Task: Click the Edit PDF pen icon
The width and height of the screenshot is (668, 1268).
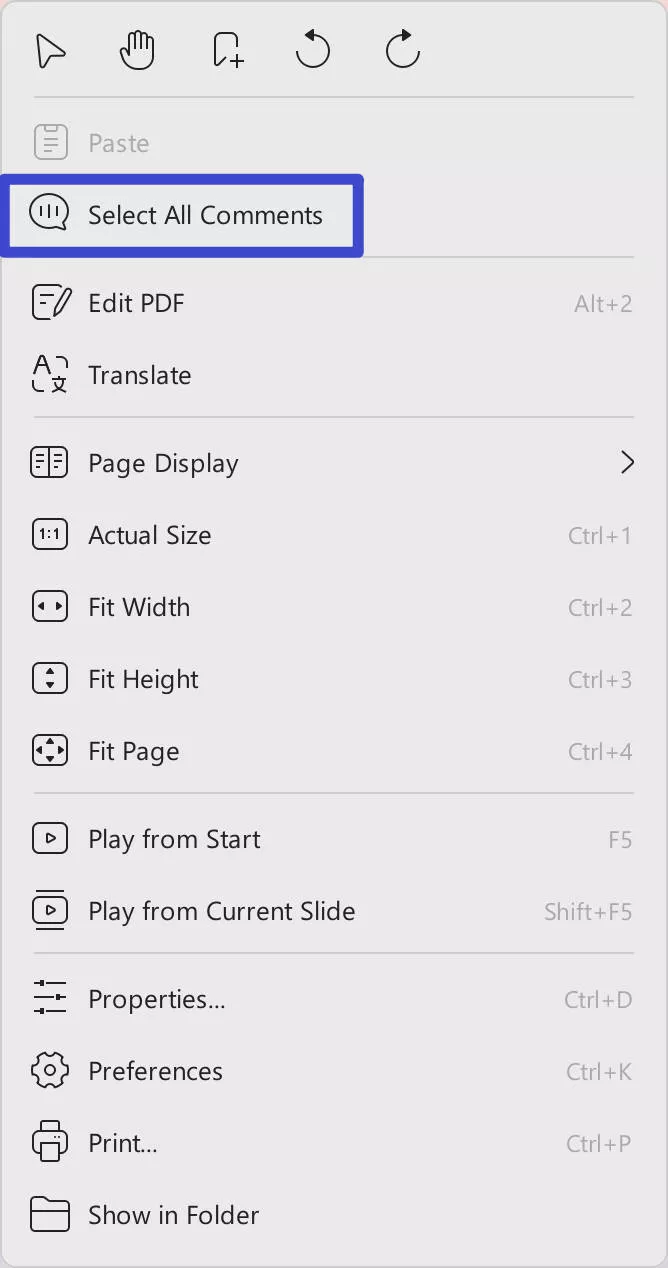Action: coord(49,302)
